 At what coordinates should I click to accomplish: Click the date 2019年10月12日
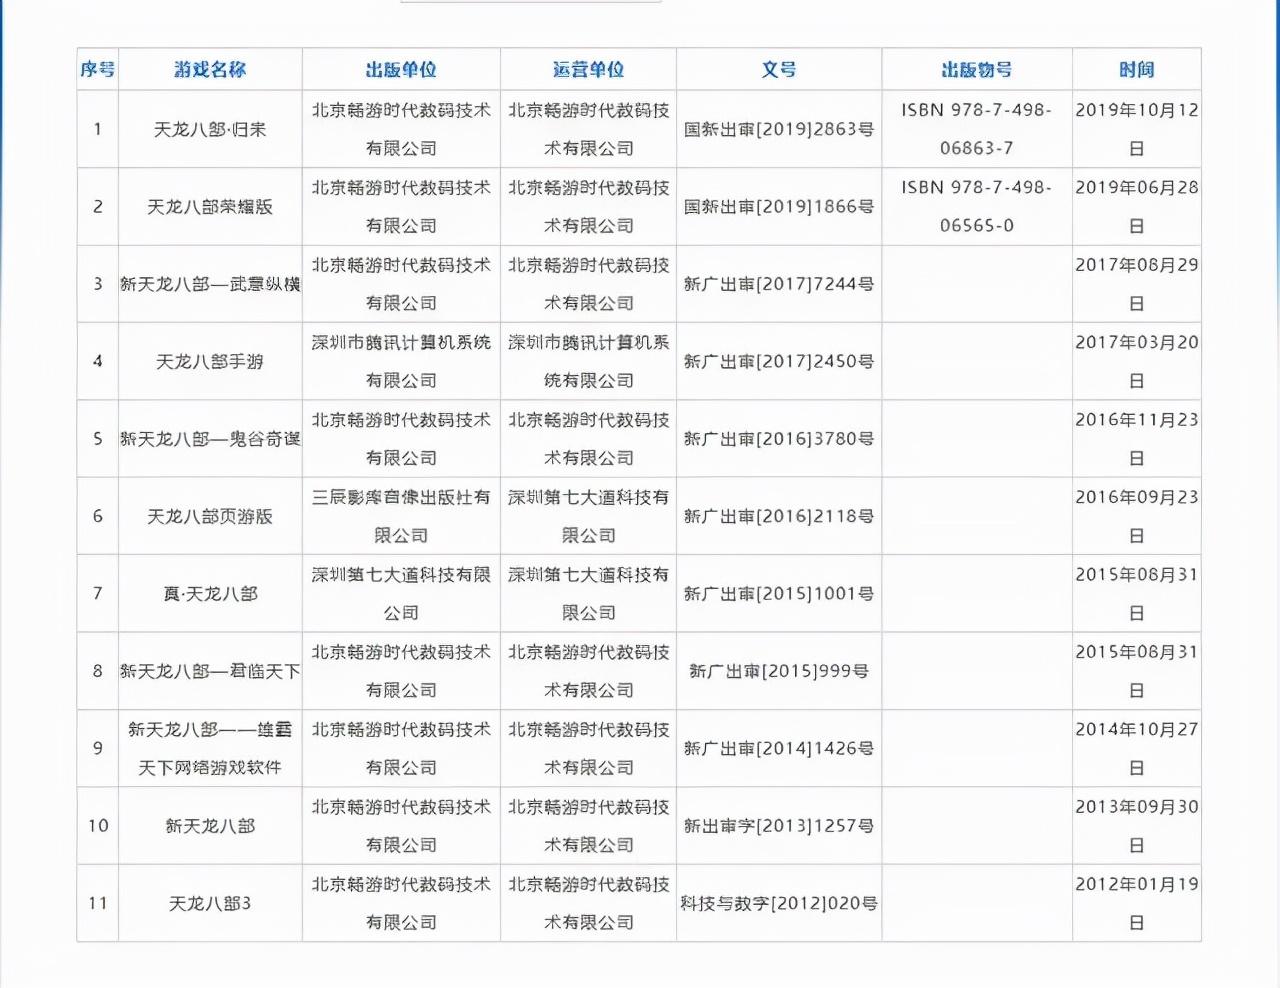pos(1137,129)
